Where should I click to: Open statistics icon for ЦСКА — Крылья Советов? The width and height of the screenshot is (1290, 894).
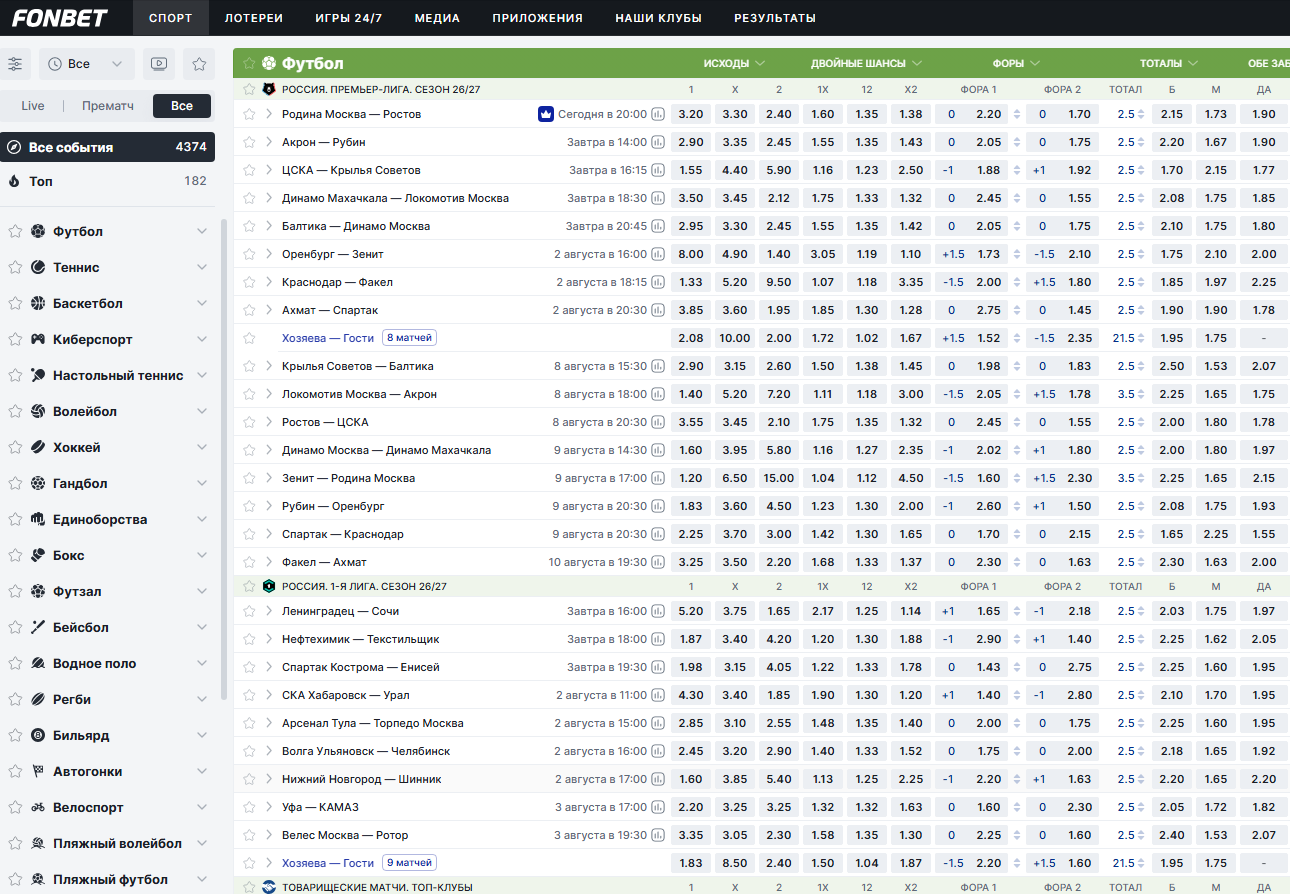click(x=658, y=170)
